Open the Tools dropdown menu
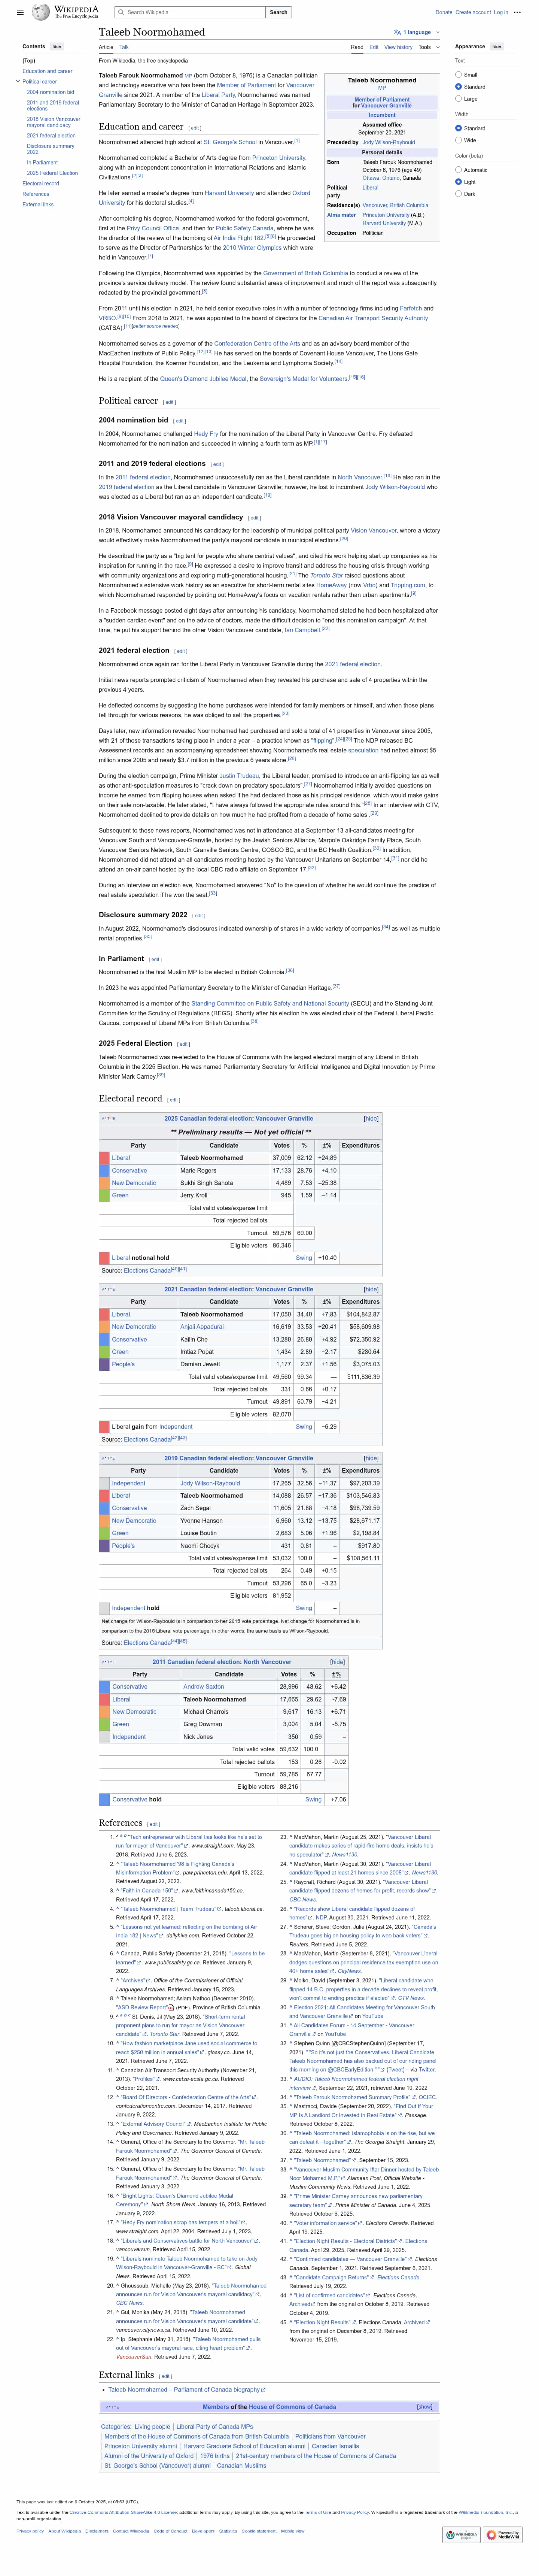This screenshot has height=2576, width=539. point(427,47)
